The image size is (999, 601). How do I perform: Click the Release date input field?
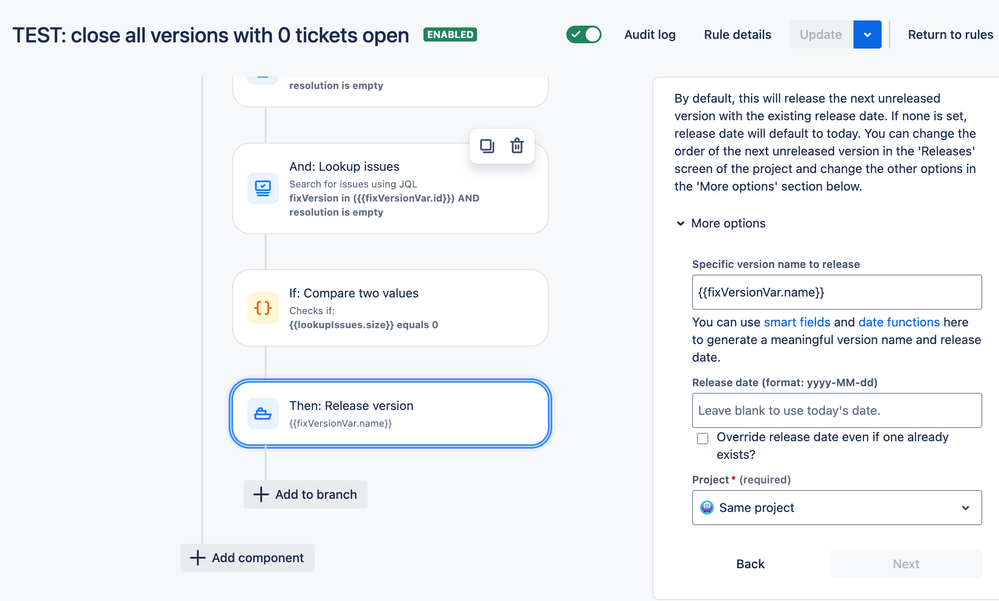click(836, 410)
